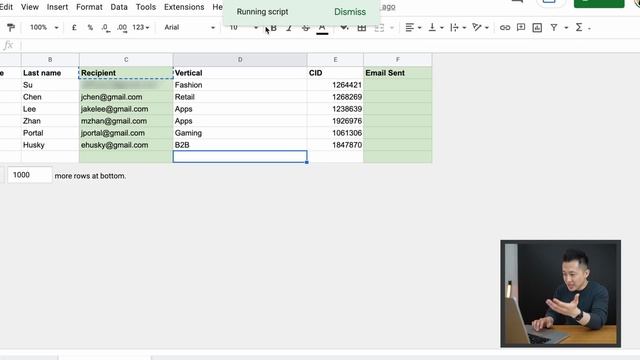The image size is (640, 360).
Task: Select cell jakelee@gmail.com
Action: point(126,109)
